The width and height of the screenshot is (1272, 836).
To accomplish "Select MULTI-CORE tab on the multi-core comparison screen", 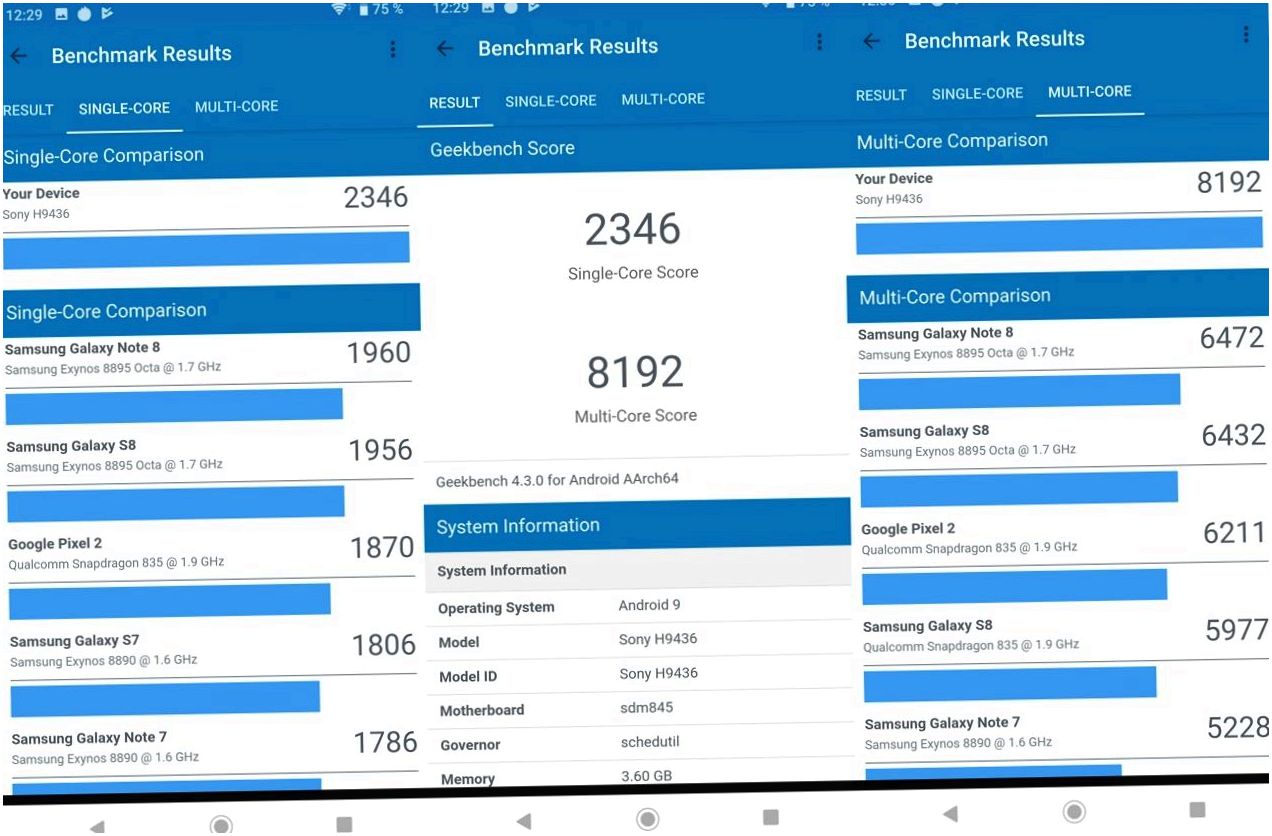I will (1090, 91).
